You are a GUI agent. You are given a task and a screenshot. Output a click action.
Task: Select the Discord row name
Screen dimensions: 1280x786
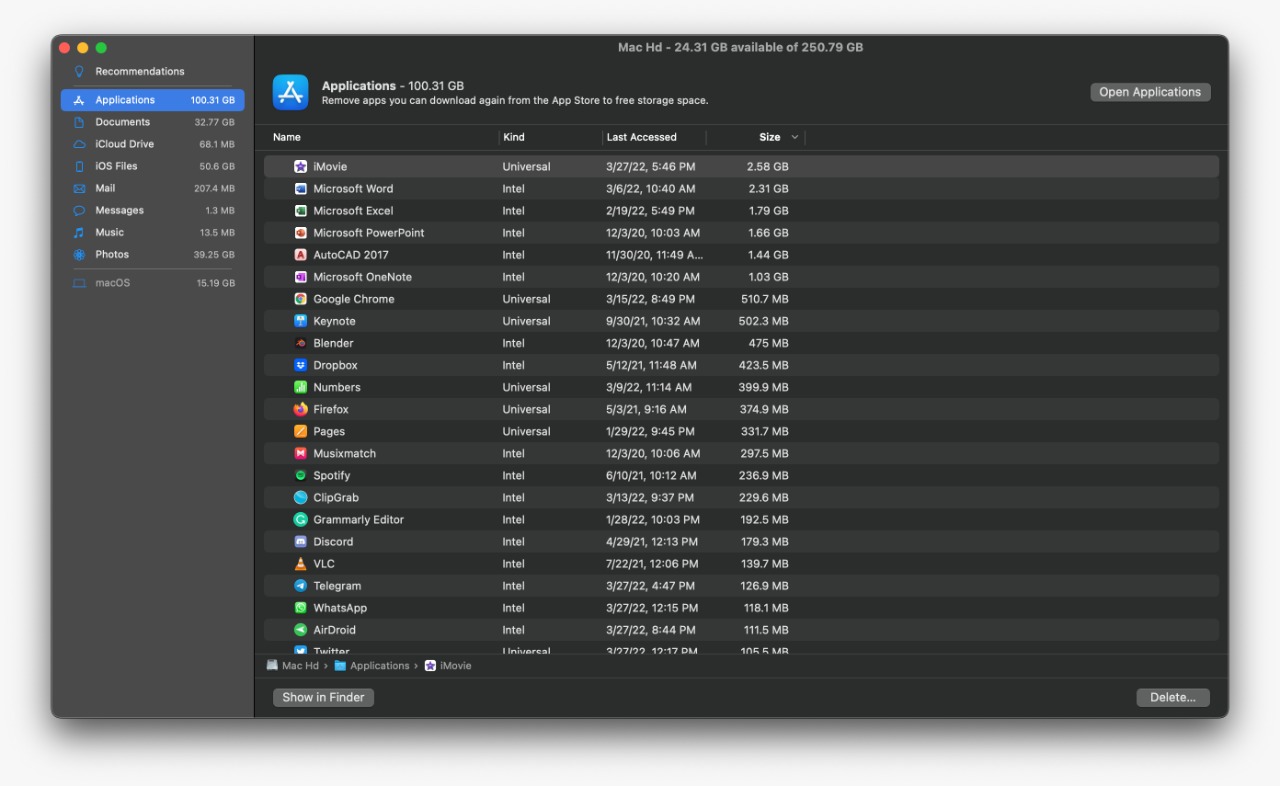tap(333, 542)
